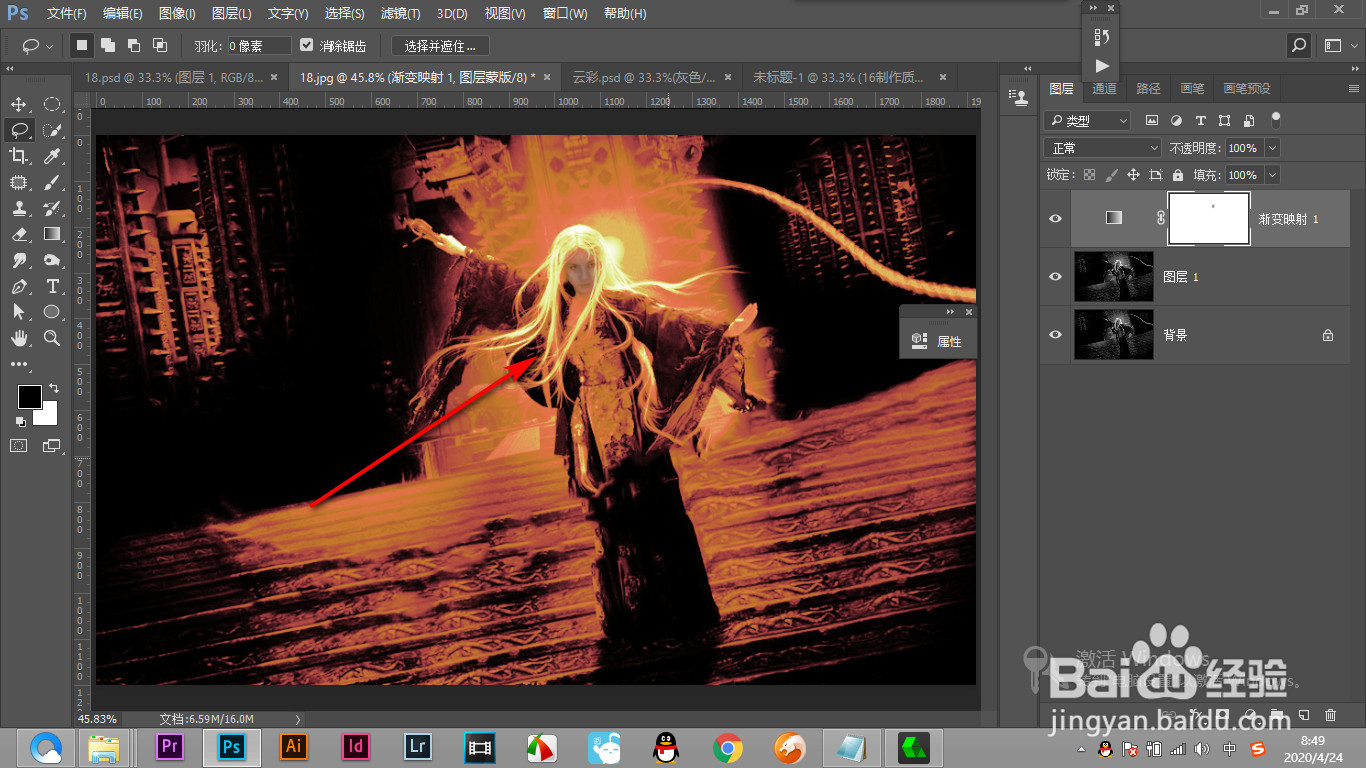Select the Ellipse shape tool

coord(52,312)
